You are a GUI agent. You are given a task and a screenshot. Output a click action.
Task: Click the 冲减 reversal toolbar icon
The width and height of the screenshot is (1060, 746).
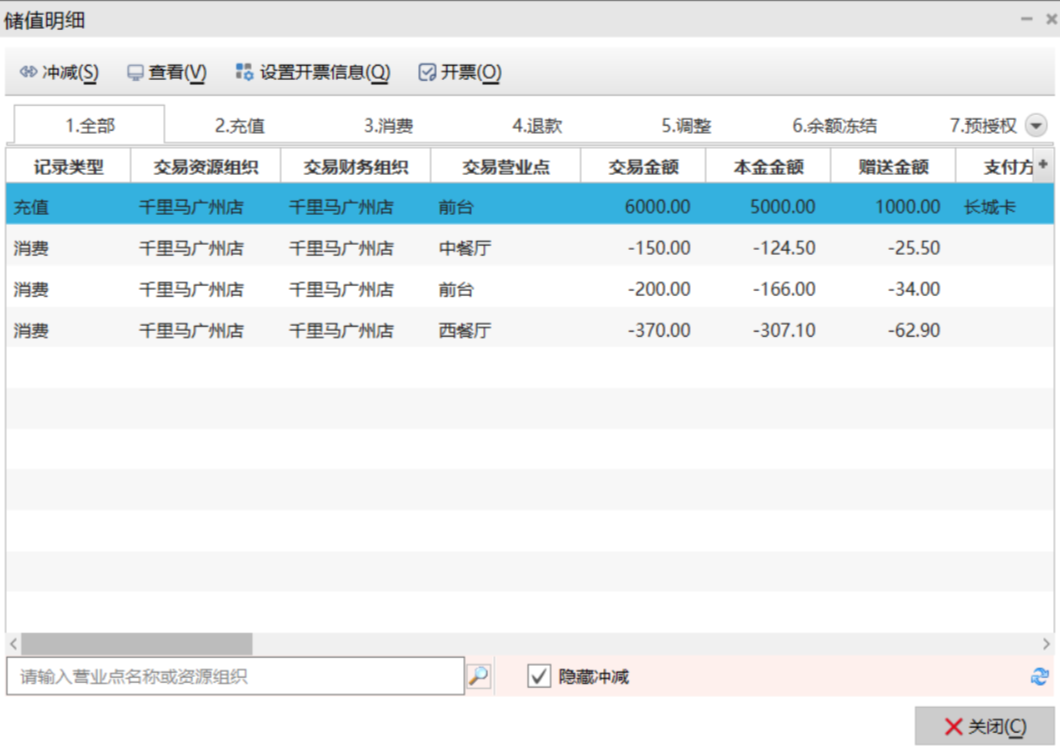28,72
